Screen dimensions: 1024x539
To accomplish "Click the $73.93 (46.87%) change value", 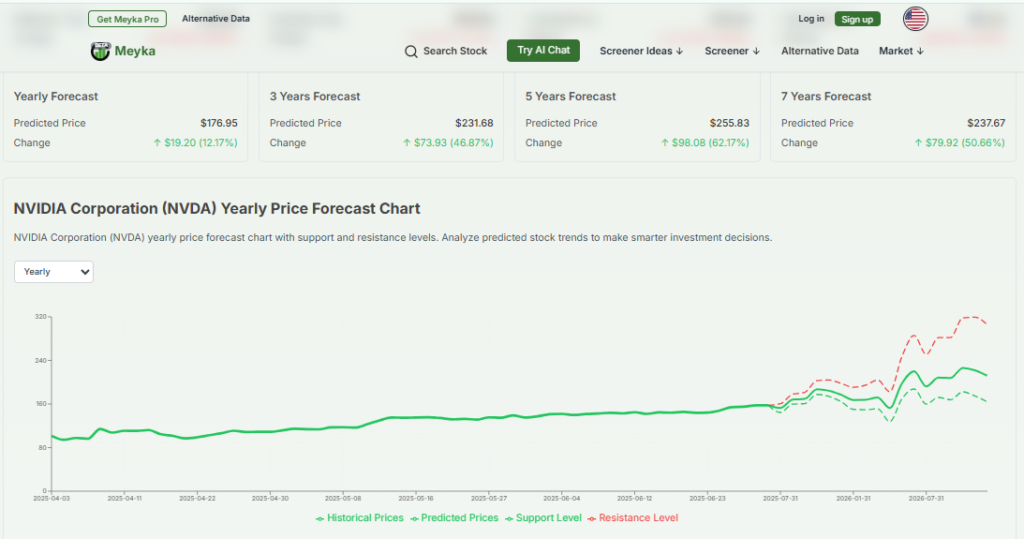I will coord(448,142).
